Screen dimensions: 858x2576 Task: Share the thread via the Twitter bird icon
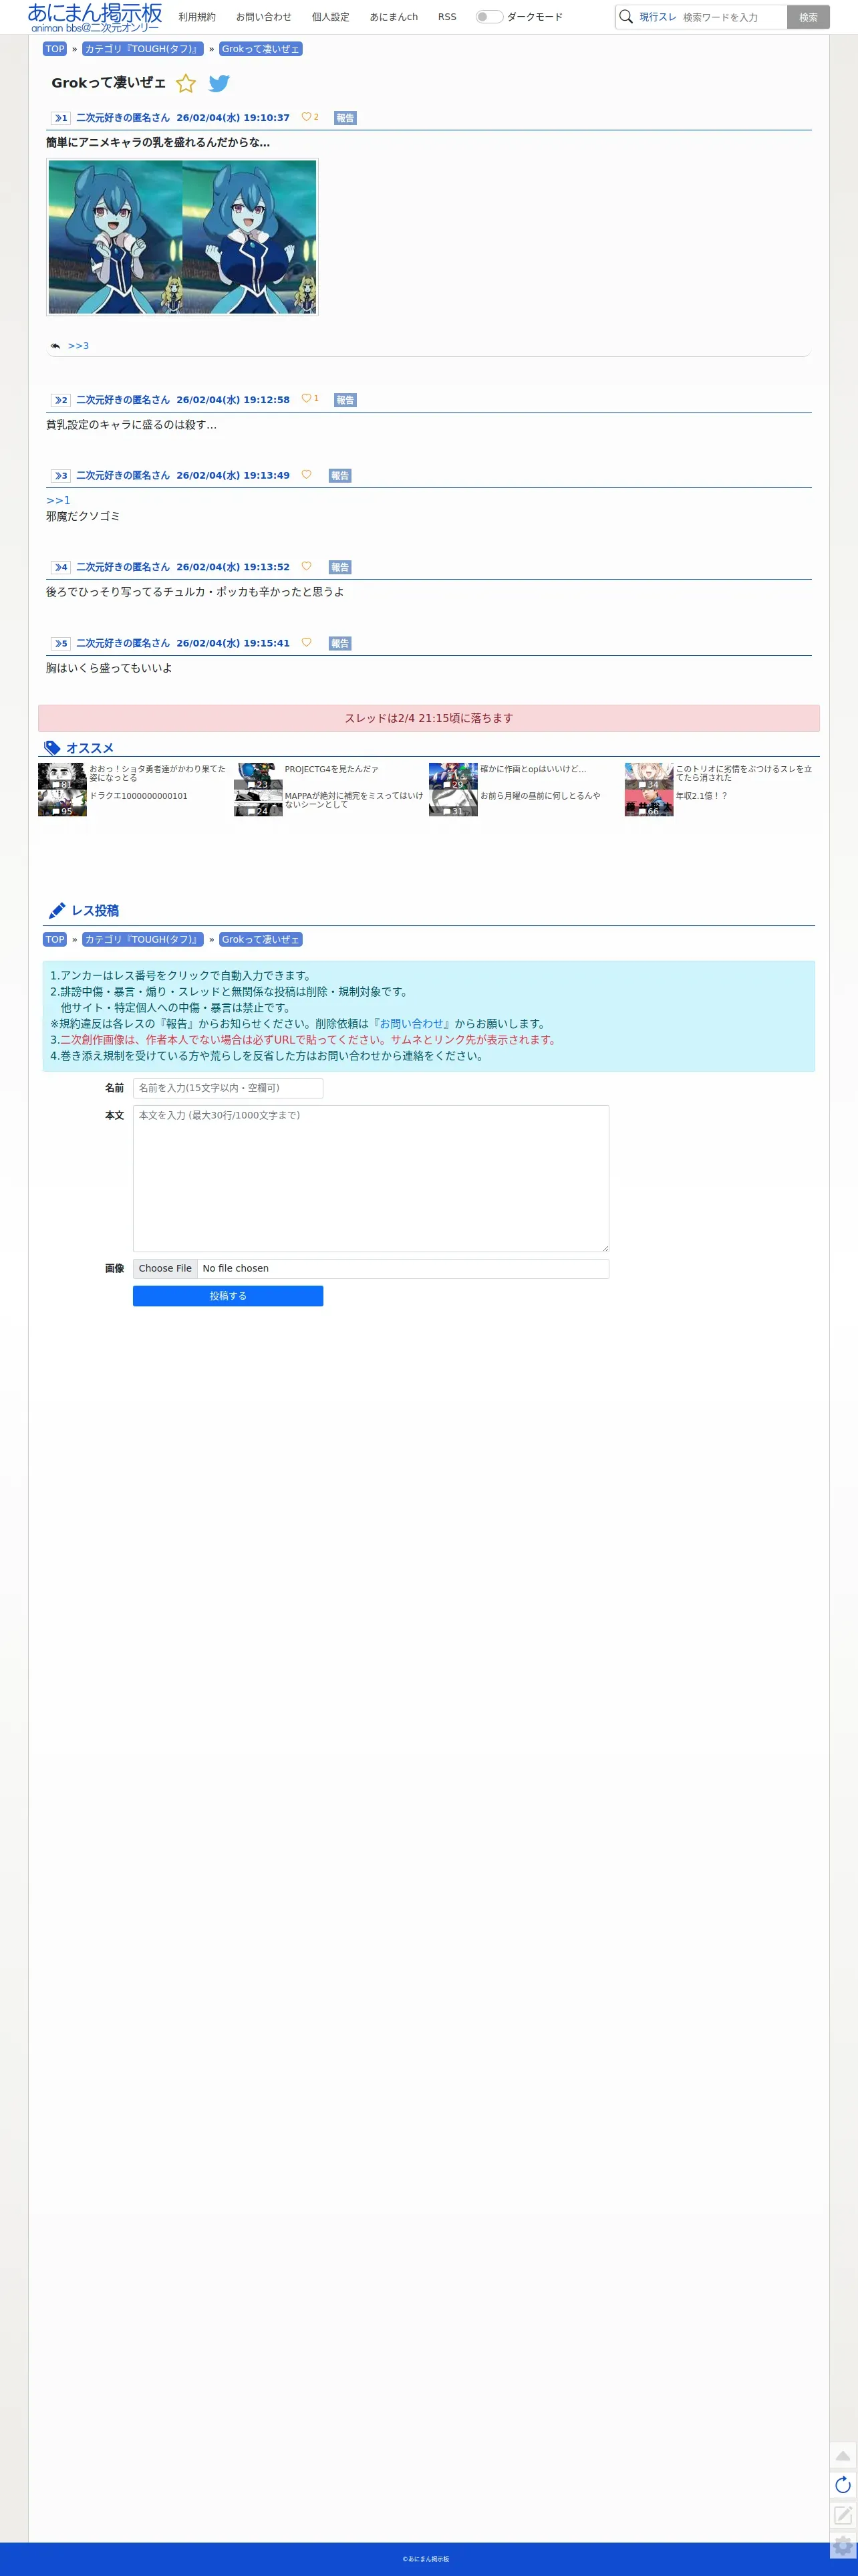tap(219, 84)
